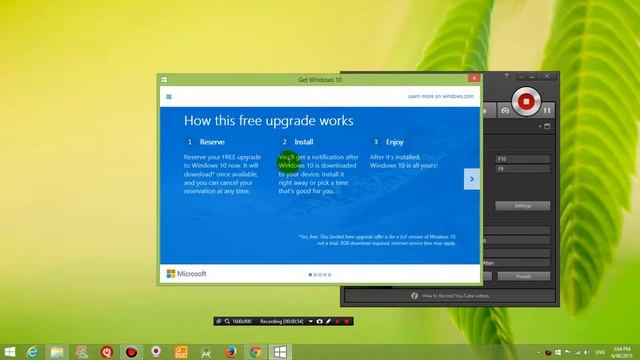Viewport: 640px width, 360px height.
Task: Switch to Get Windows 10 taskbar button
Action: 280,352
